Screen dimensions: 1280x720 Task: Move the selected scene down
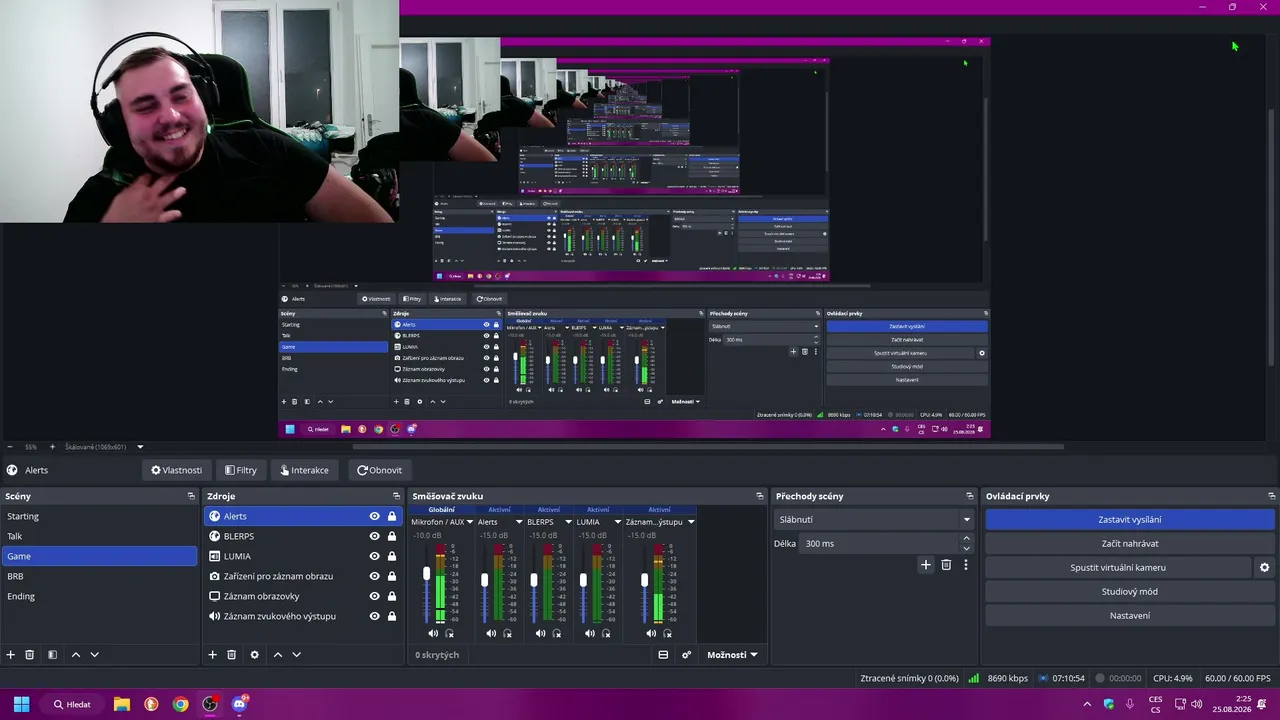(94, 655)
